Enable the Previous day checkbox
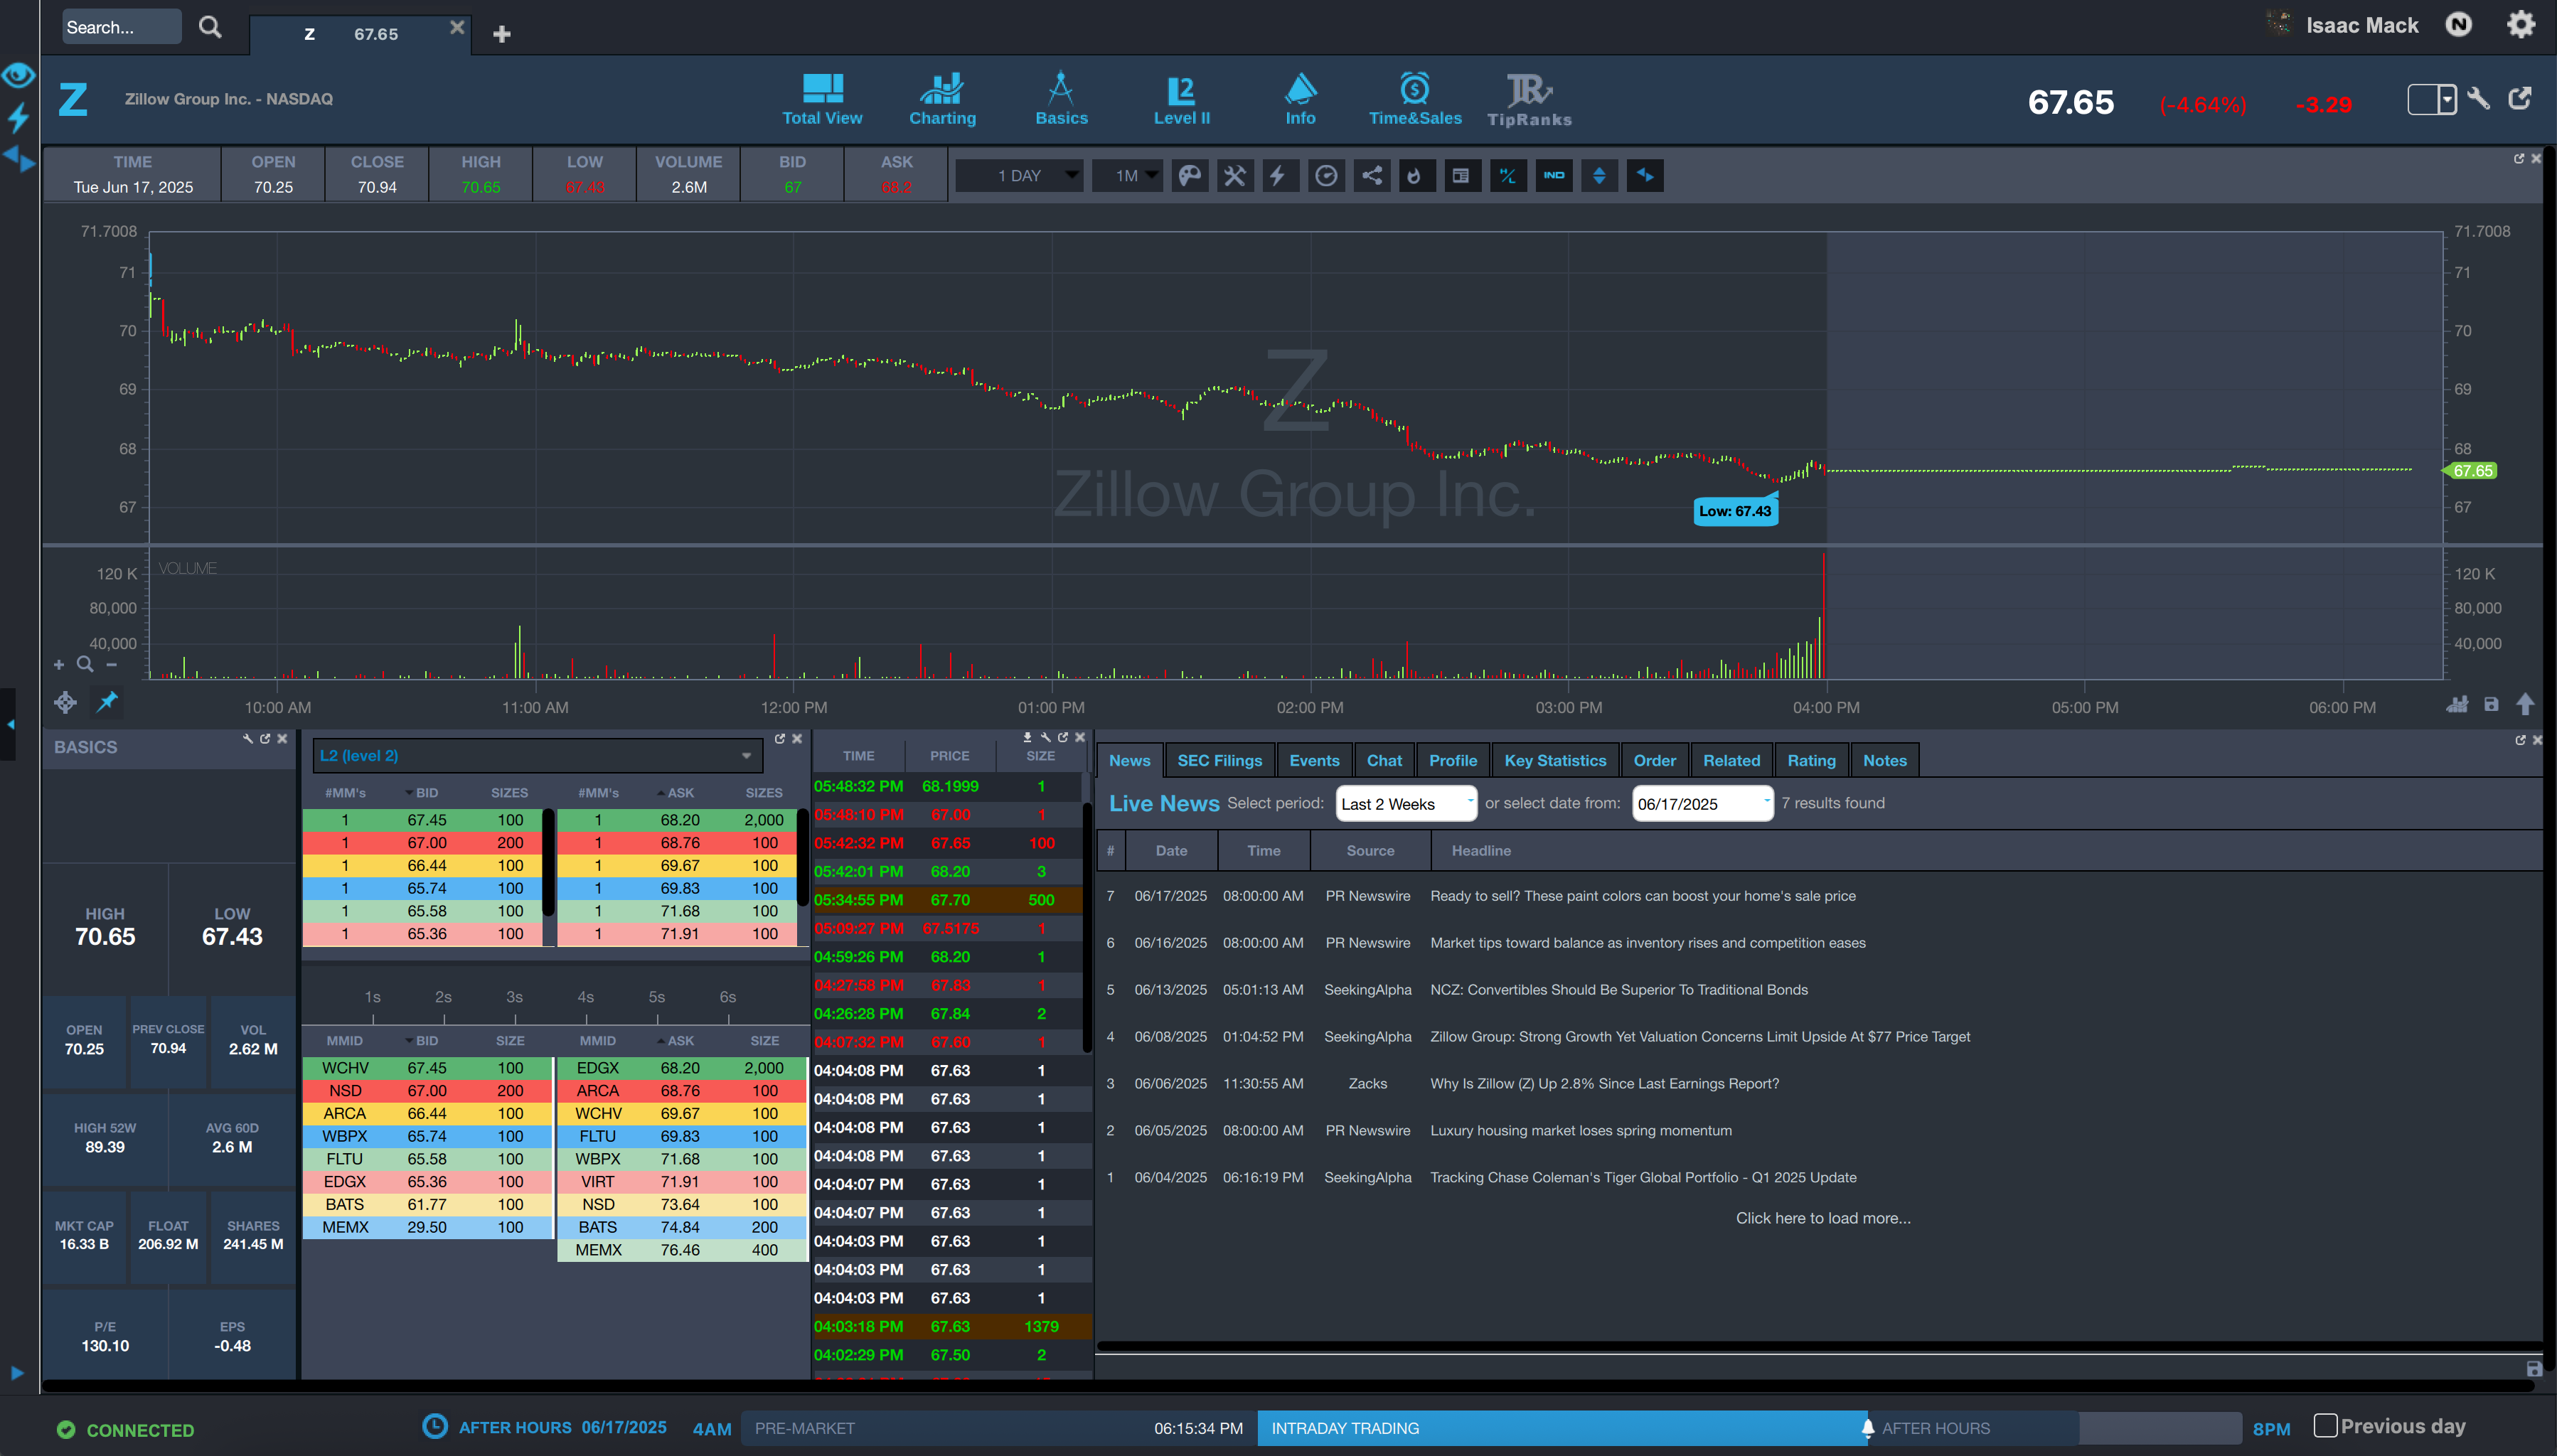Viewport: 2557px width, 1456px height. (2325, 1426)
